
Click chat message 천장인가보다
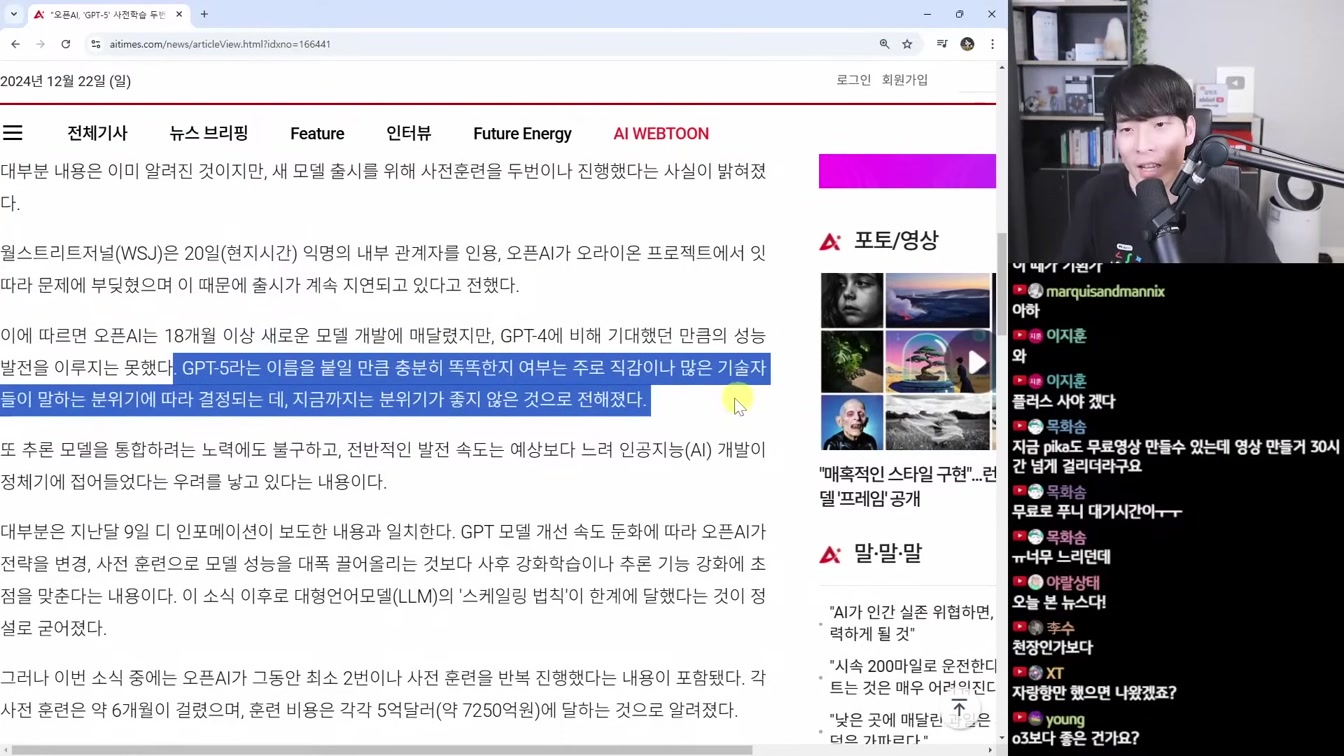coord(1052,647)
